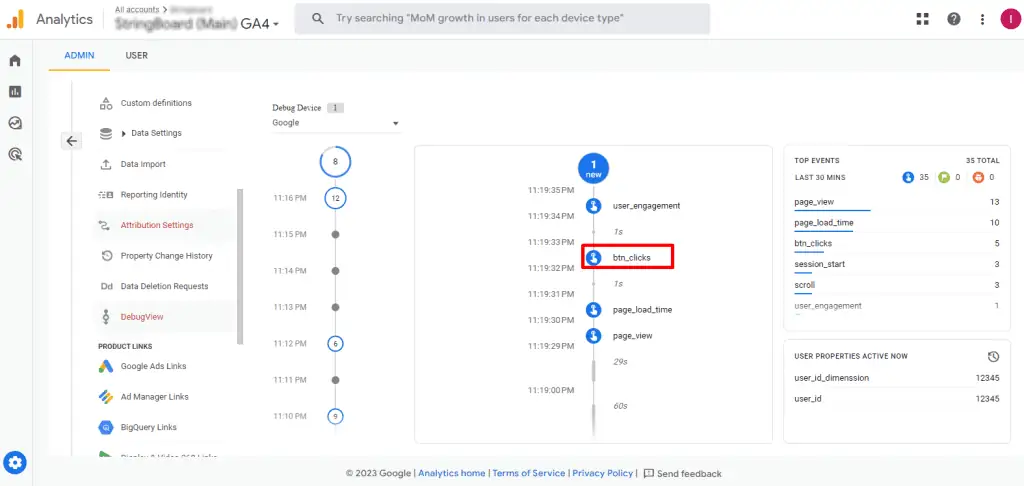Image resolution: width=1024 pixels, height=486 pixels.
Task: Click the search analytics input field
Action: (x=502, y=19)
